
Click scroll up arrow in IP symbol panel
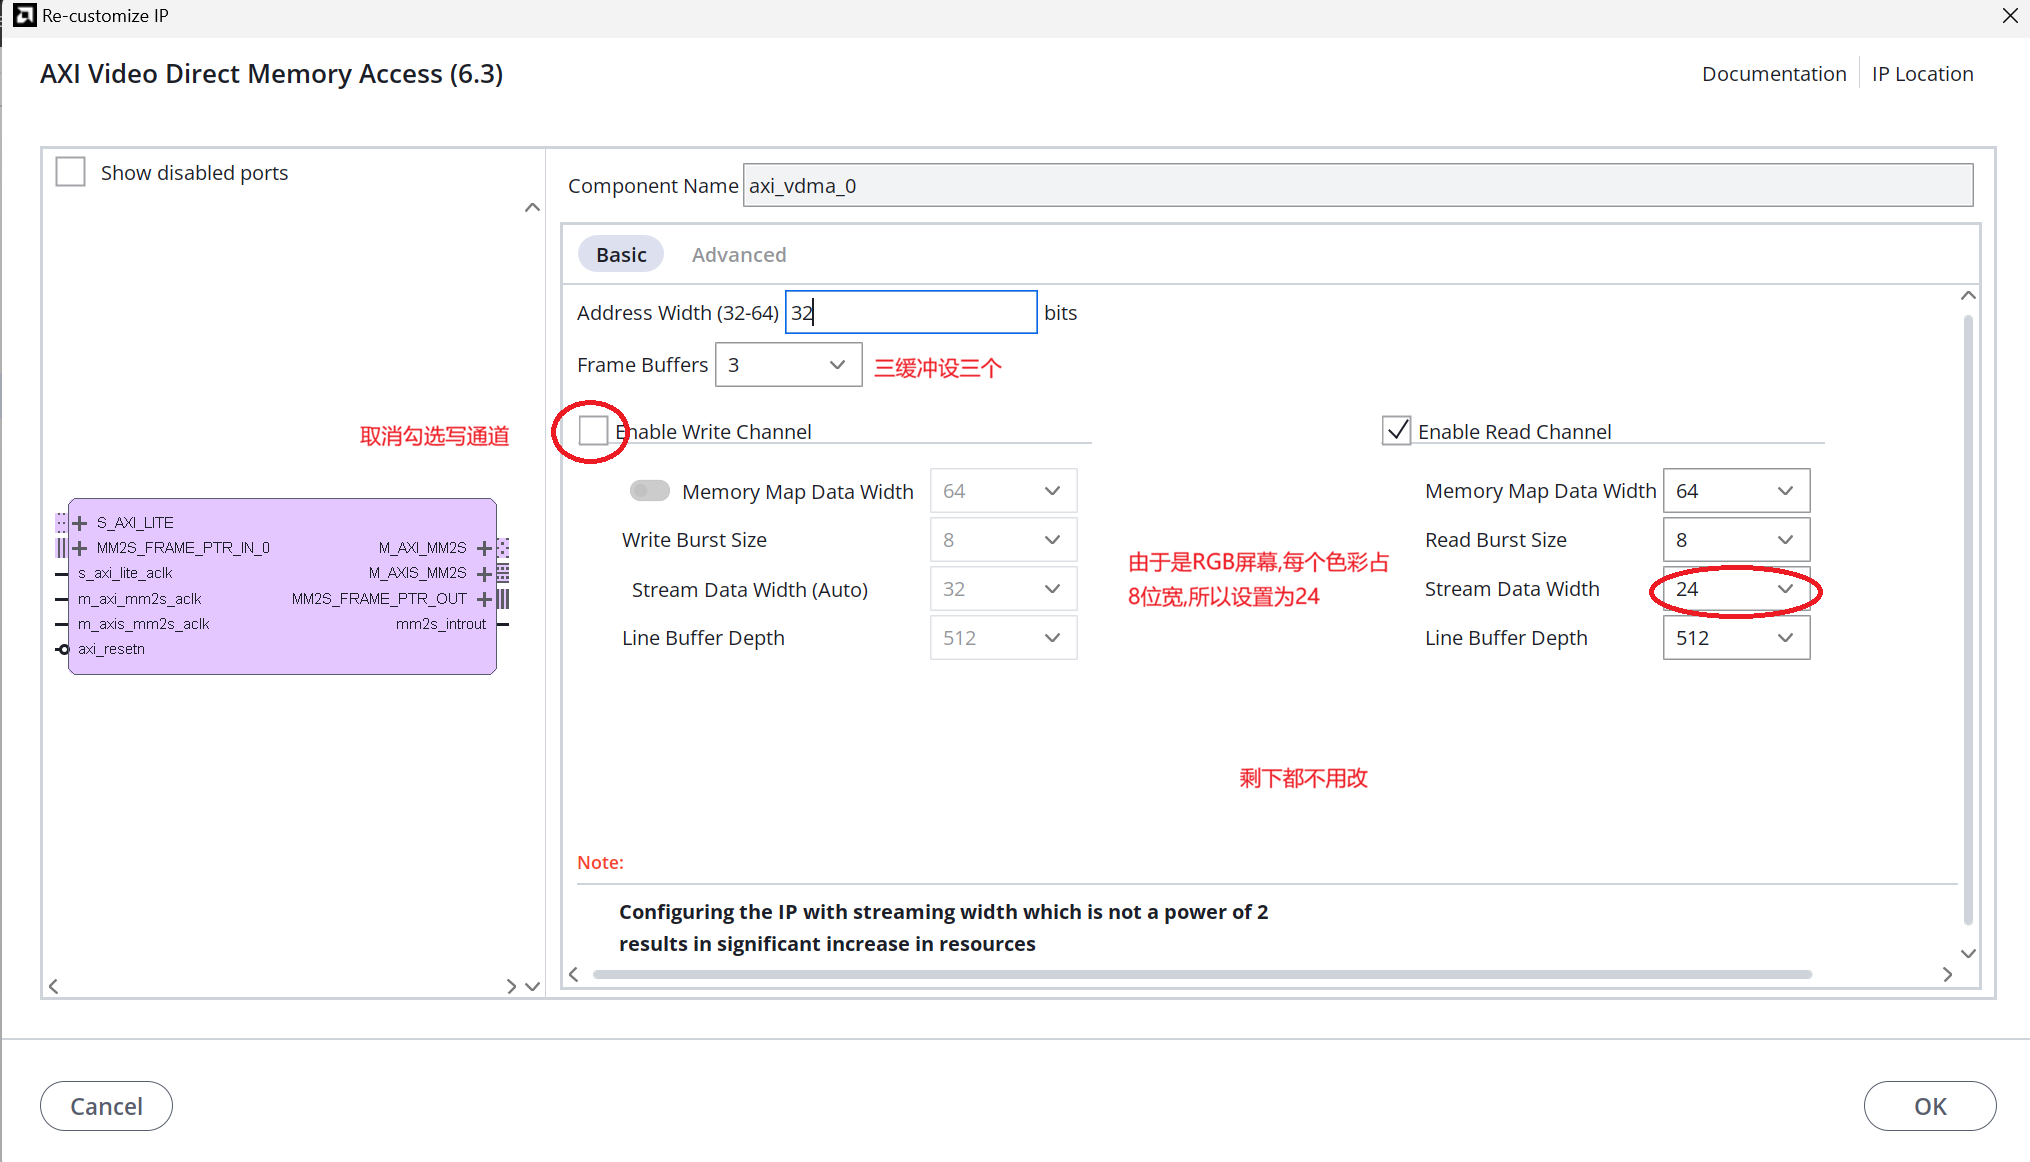click(x=532, y=208)
